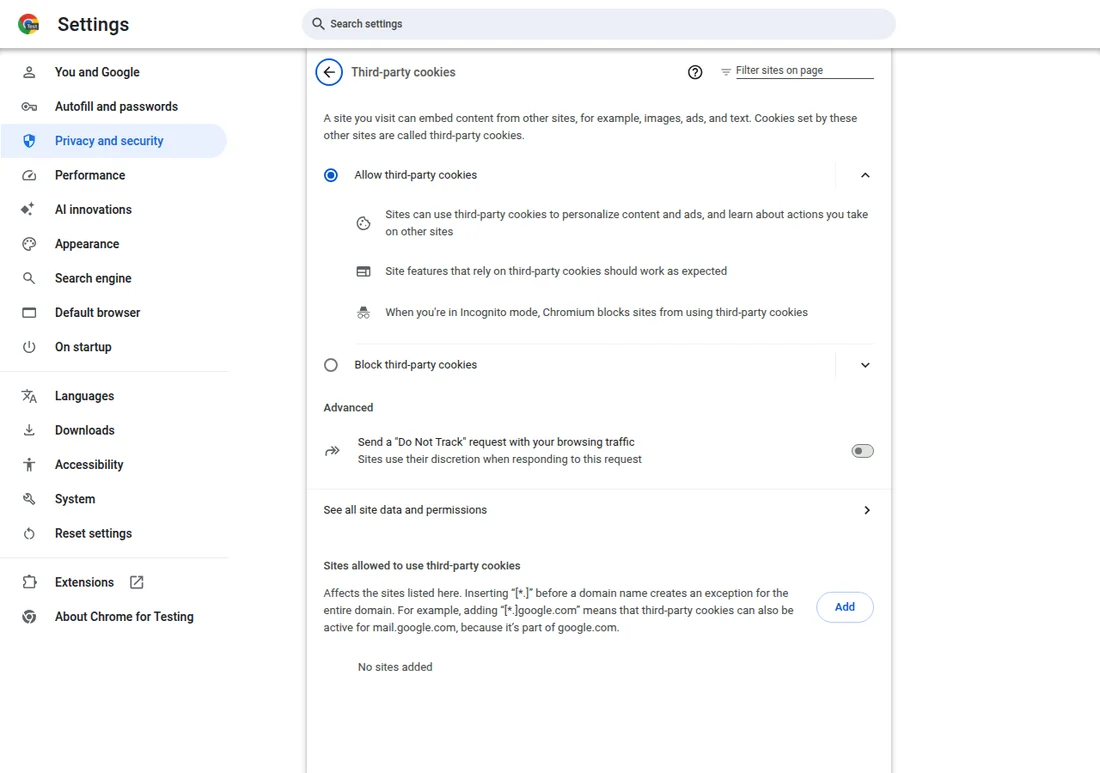Click the person icon for You and Google
1100x773 pixels.
(x=29, y=72)
